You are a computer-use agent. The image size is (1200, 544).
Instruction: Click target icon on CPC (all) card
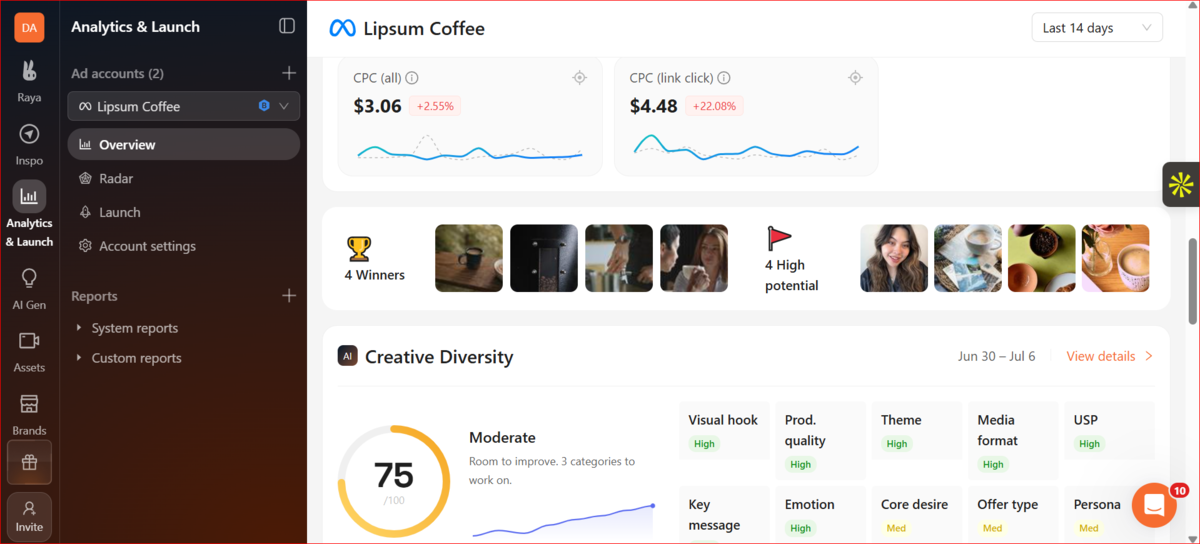click(x=579, y=78)
